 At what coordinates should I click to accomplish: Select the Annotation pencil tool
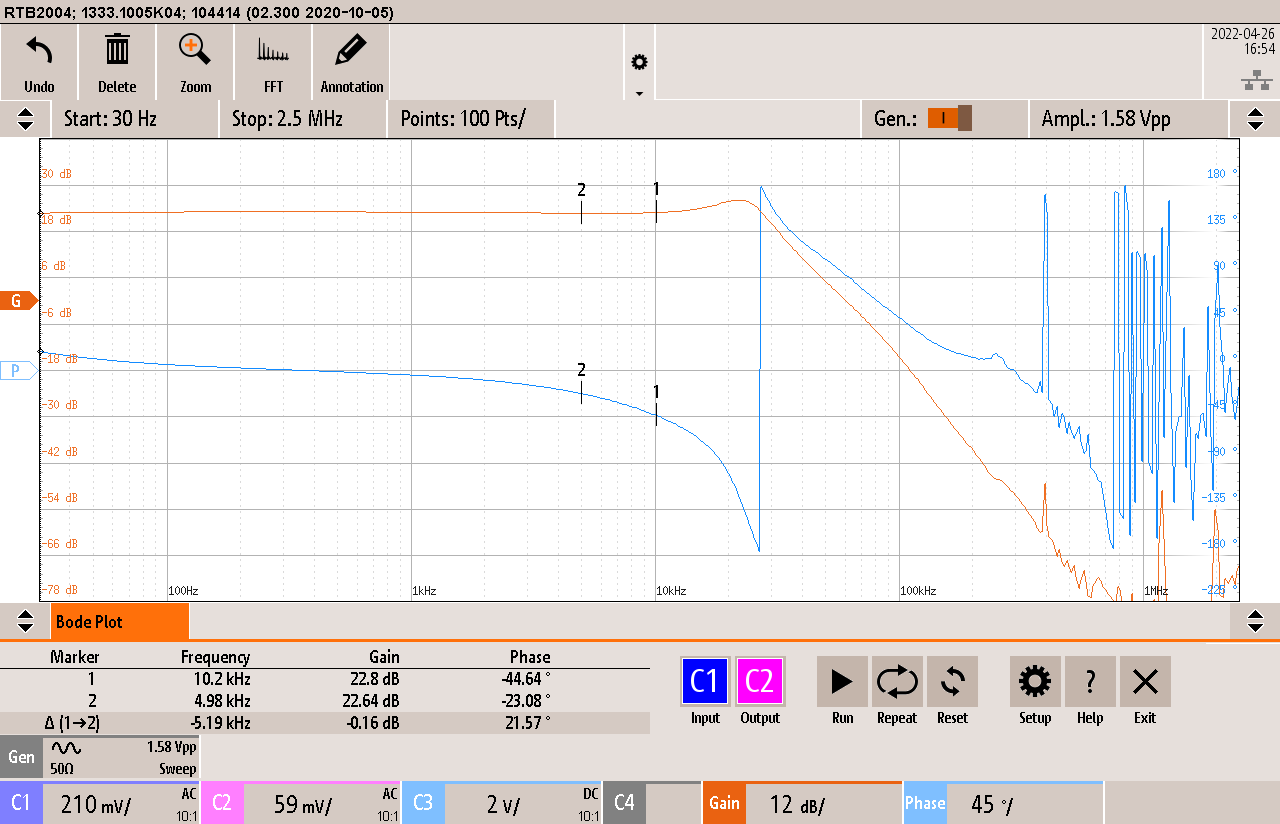click(351, 50)
